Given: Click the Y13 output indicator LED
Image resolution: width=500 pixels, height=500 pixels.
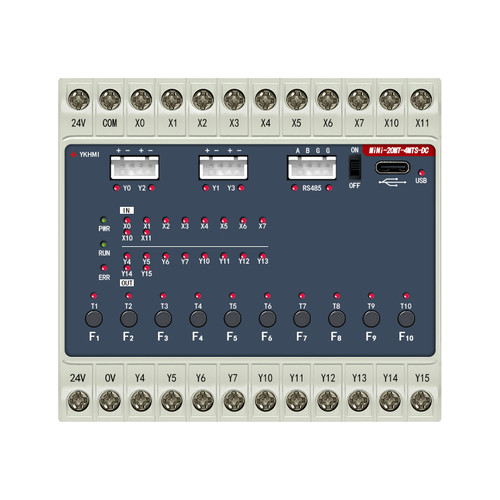Looking at the screenshot, I should click(263, 256).
